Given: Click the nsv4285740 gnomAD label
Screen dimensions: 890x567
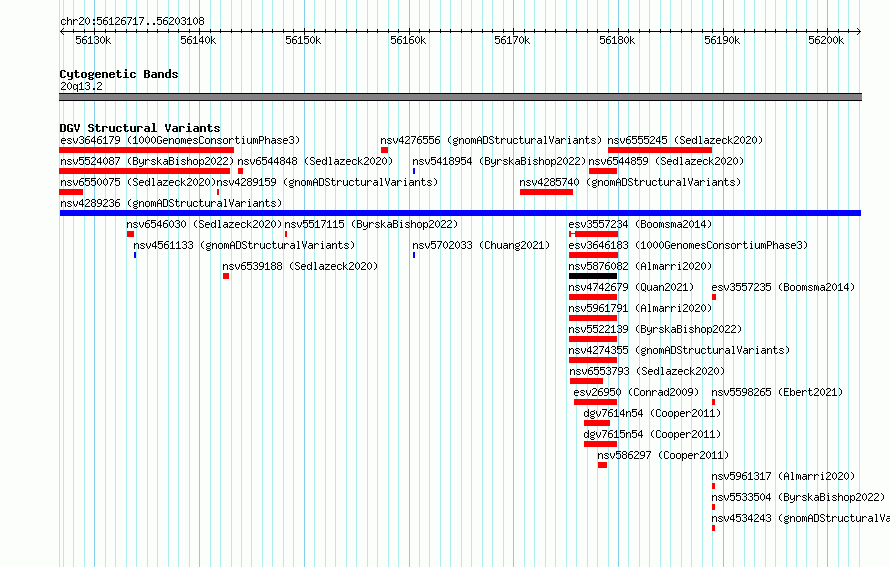Looking at the screenshot, I should click(630, 182).
